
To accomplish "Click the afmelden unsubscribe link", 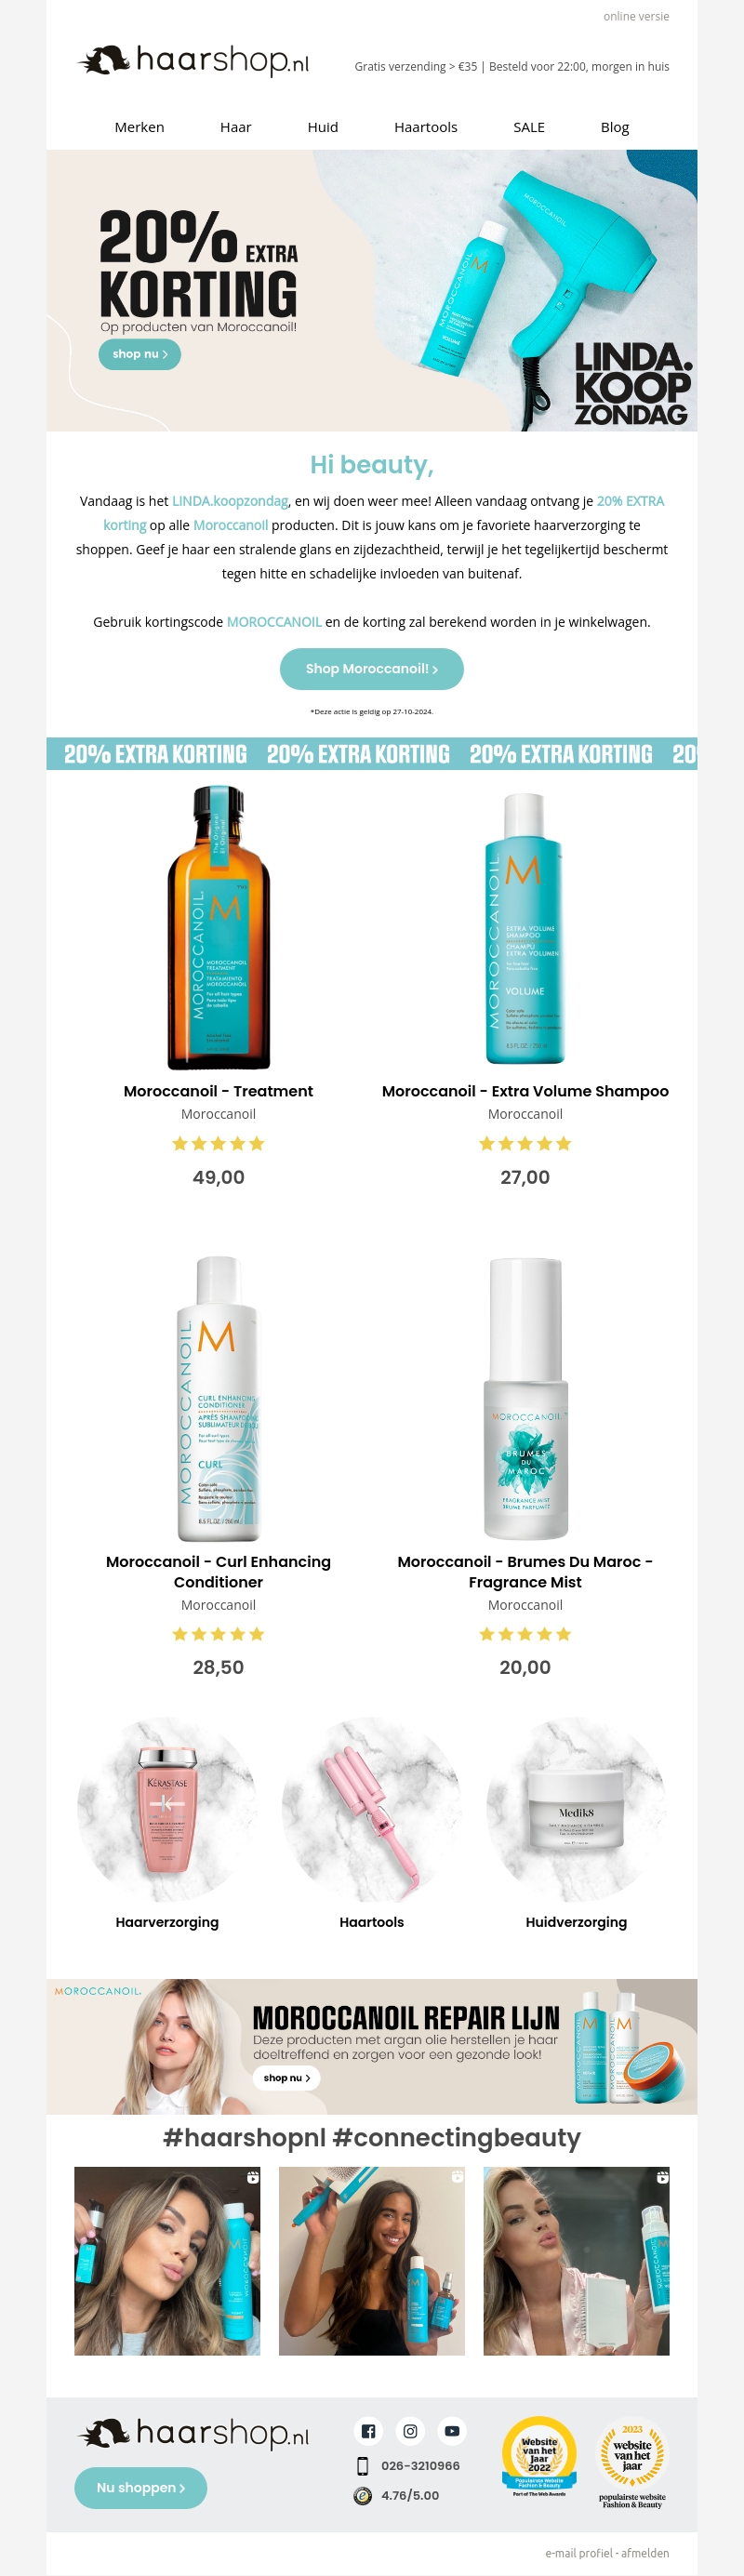I will click(645, 2553).
